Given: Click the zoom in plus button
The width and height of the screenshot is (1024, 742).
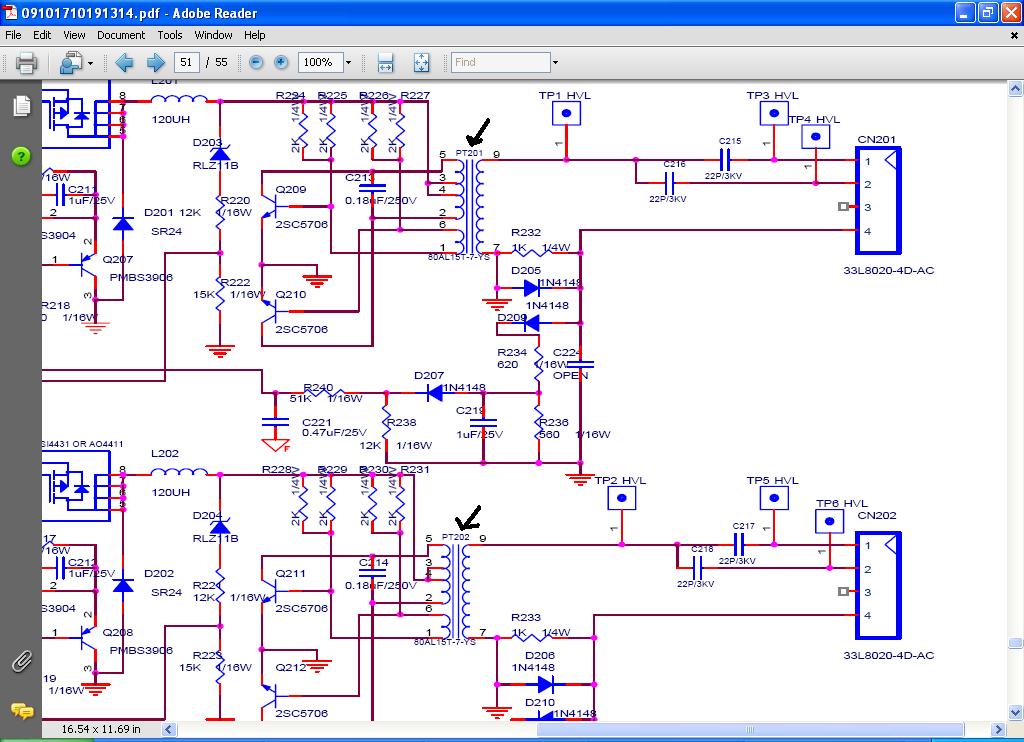Looking at the screenshot, I should [281, 62].
